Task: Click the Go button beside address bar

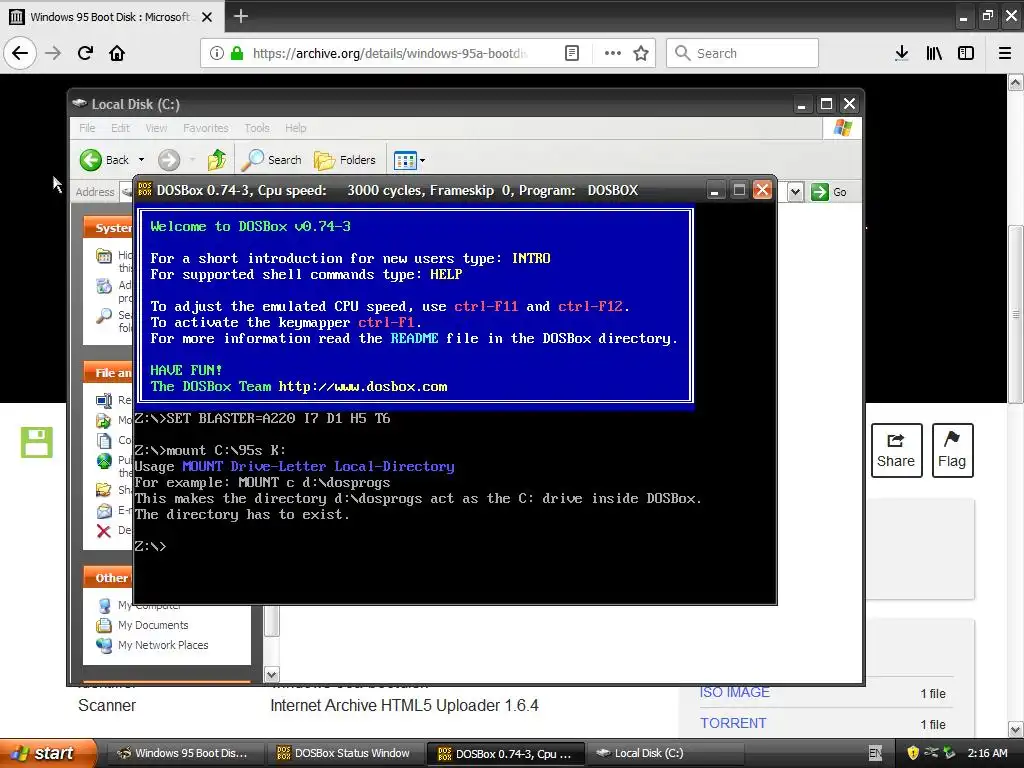Action: (x=829, y=192)
